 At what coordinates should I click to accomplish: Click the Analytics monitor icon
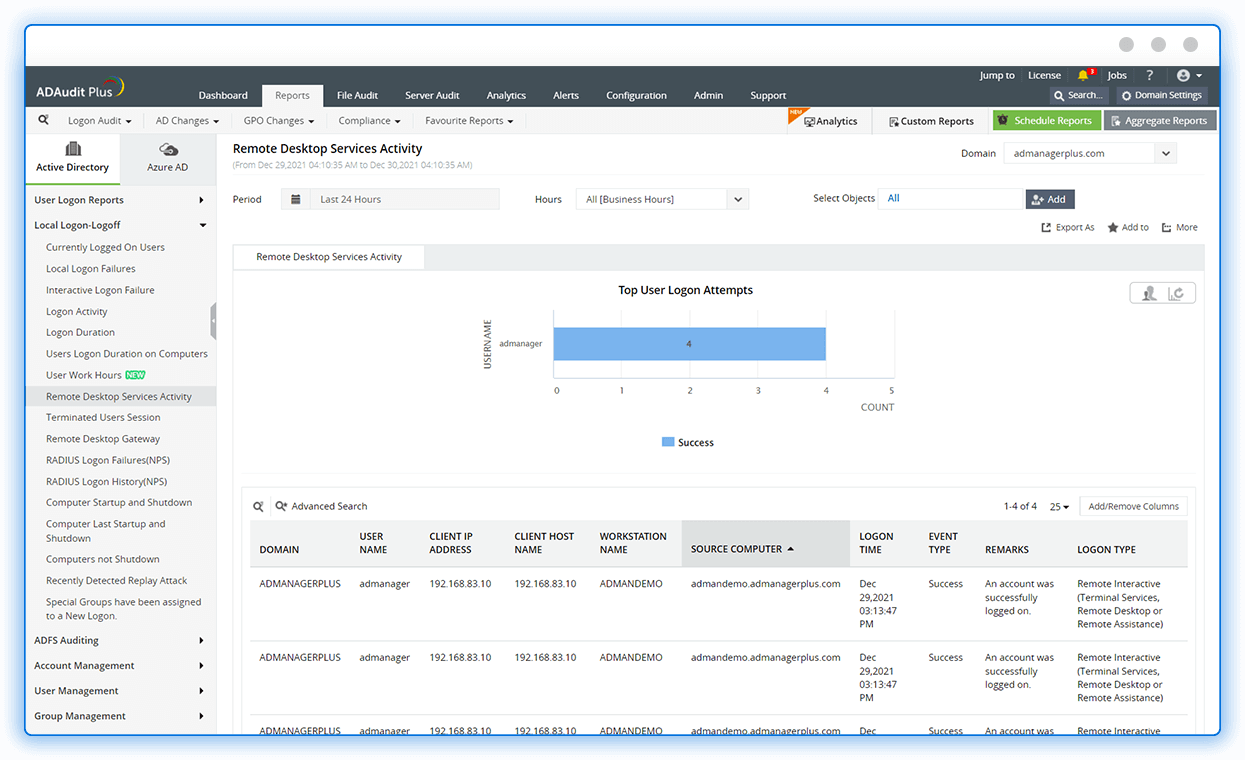pyautogui.click(x=810, y=121)
